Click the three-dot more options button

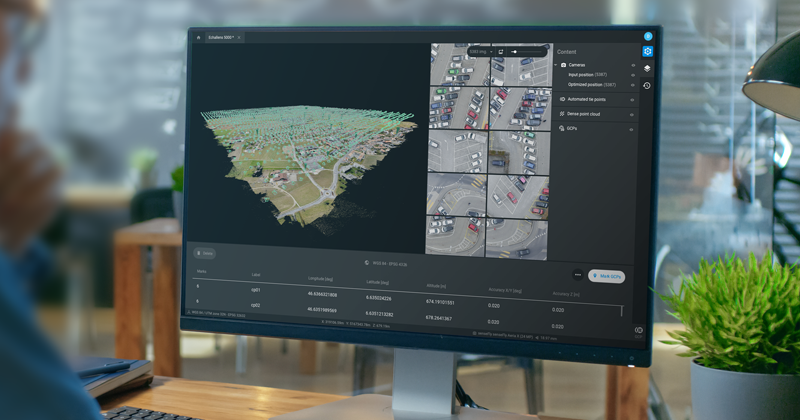coord(577,274)
